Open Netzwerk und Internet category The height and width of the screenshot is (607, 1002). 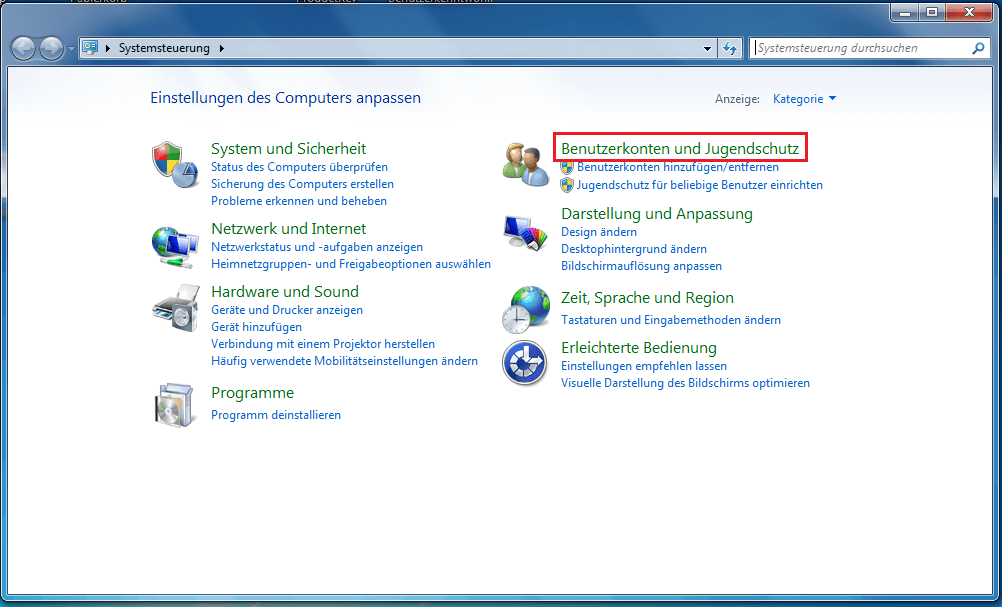(288, 228)
